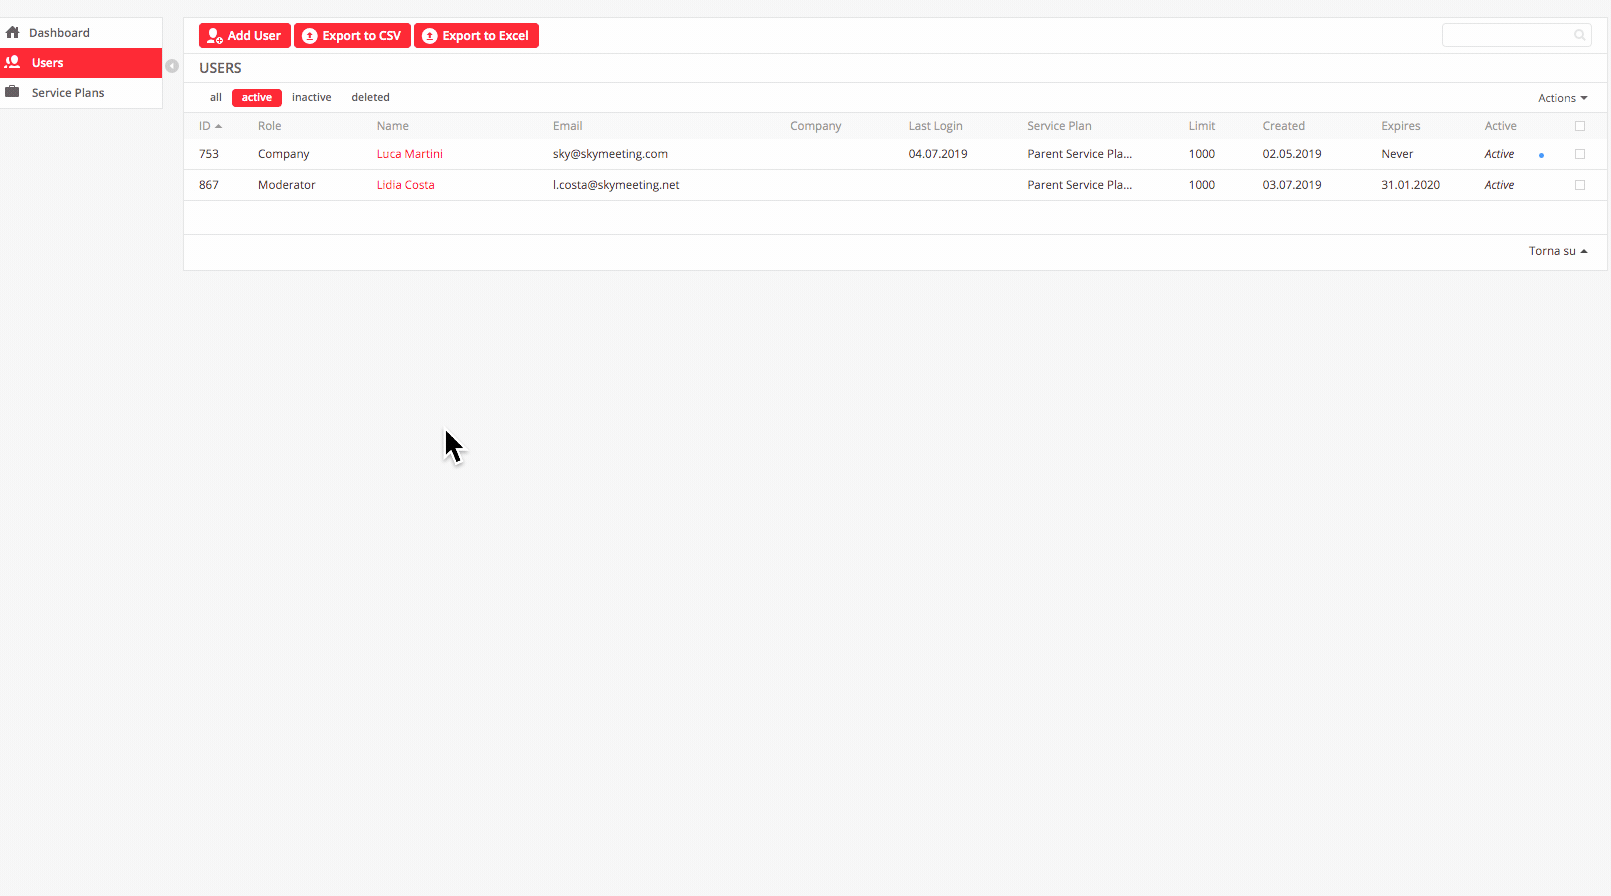Click the Service Plans briefcase icon
Viewport: 1611px width, 896px height.
click(x=13, y=92)
